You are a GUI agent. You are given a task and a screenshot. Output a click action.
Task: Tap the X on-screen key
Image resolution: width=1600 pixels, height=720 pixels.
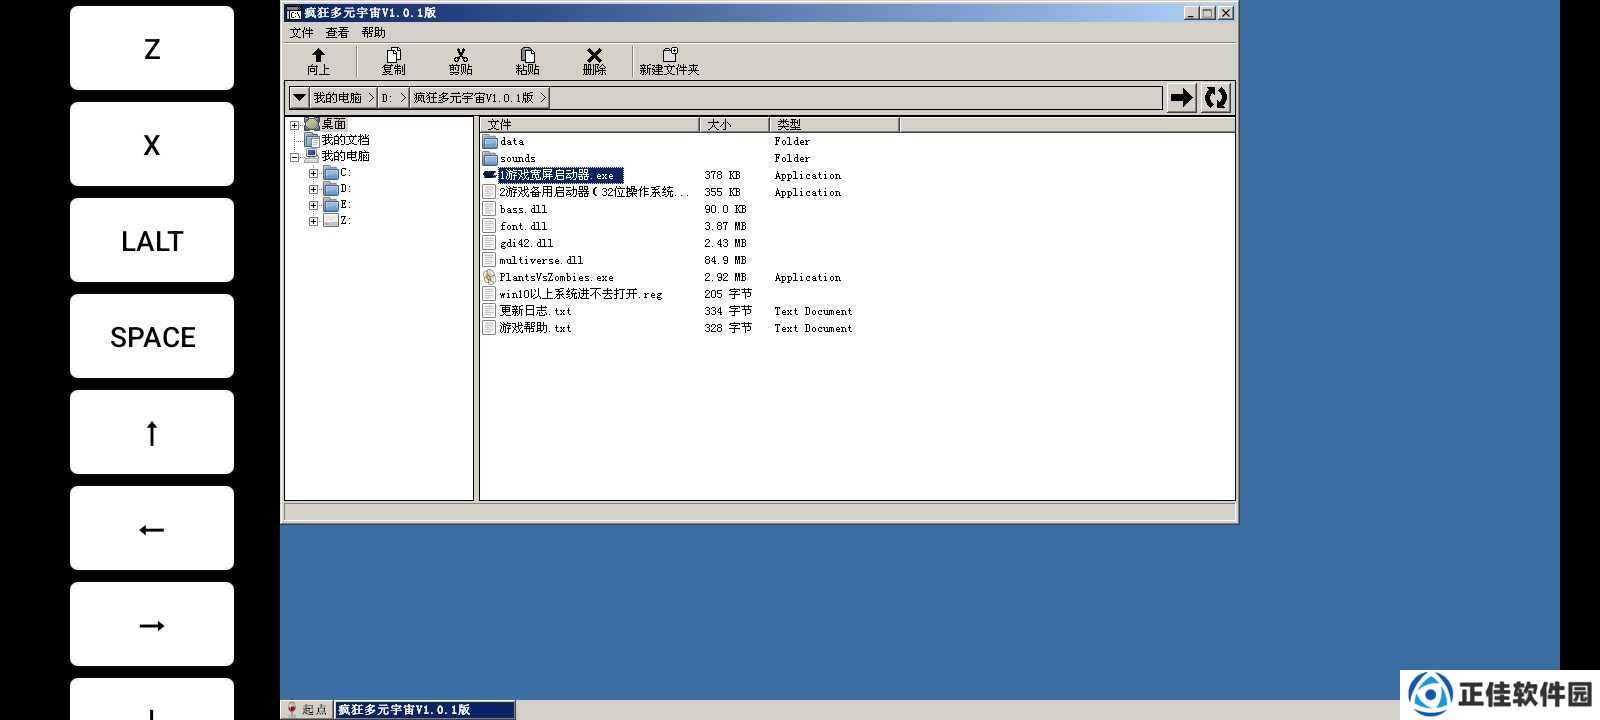[152, 144]
